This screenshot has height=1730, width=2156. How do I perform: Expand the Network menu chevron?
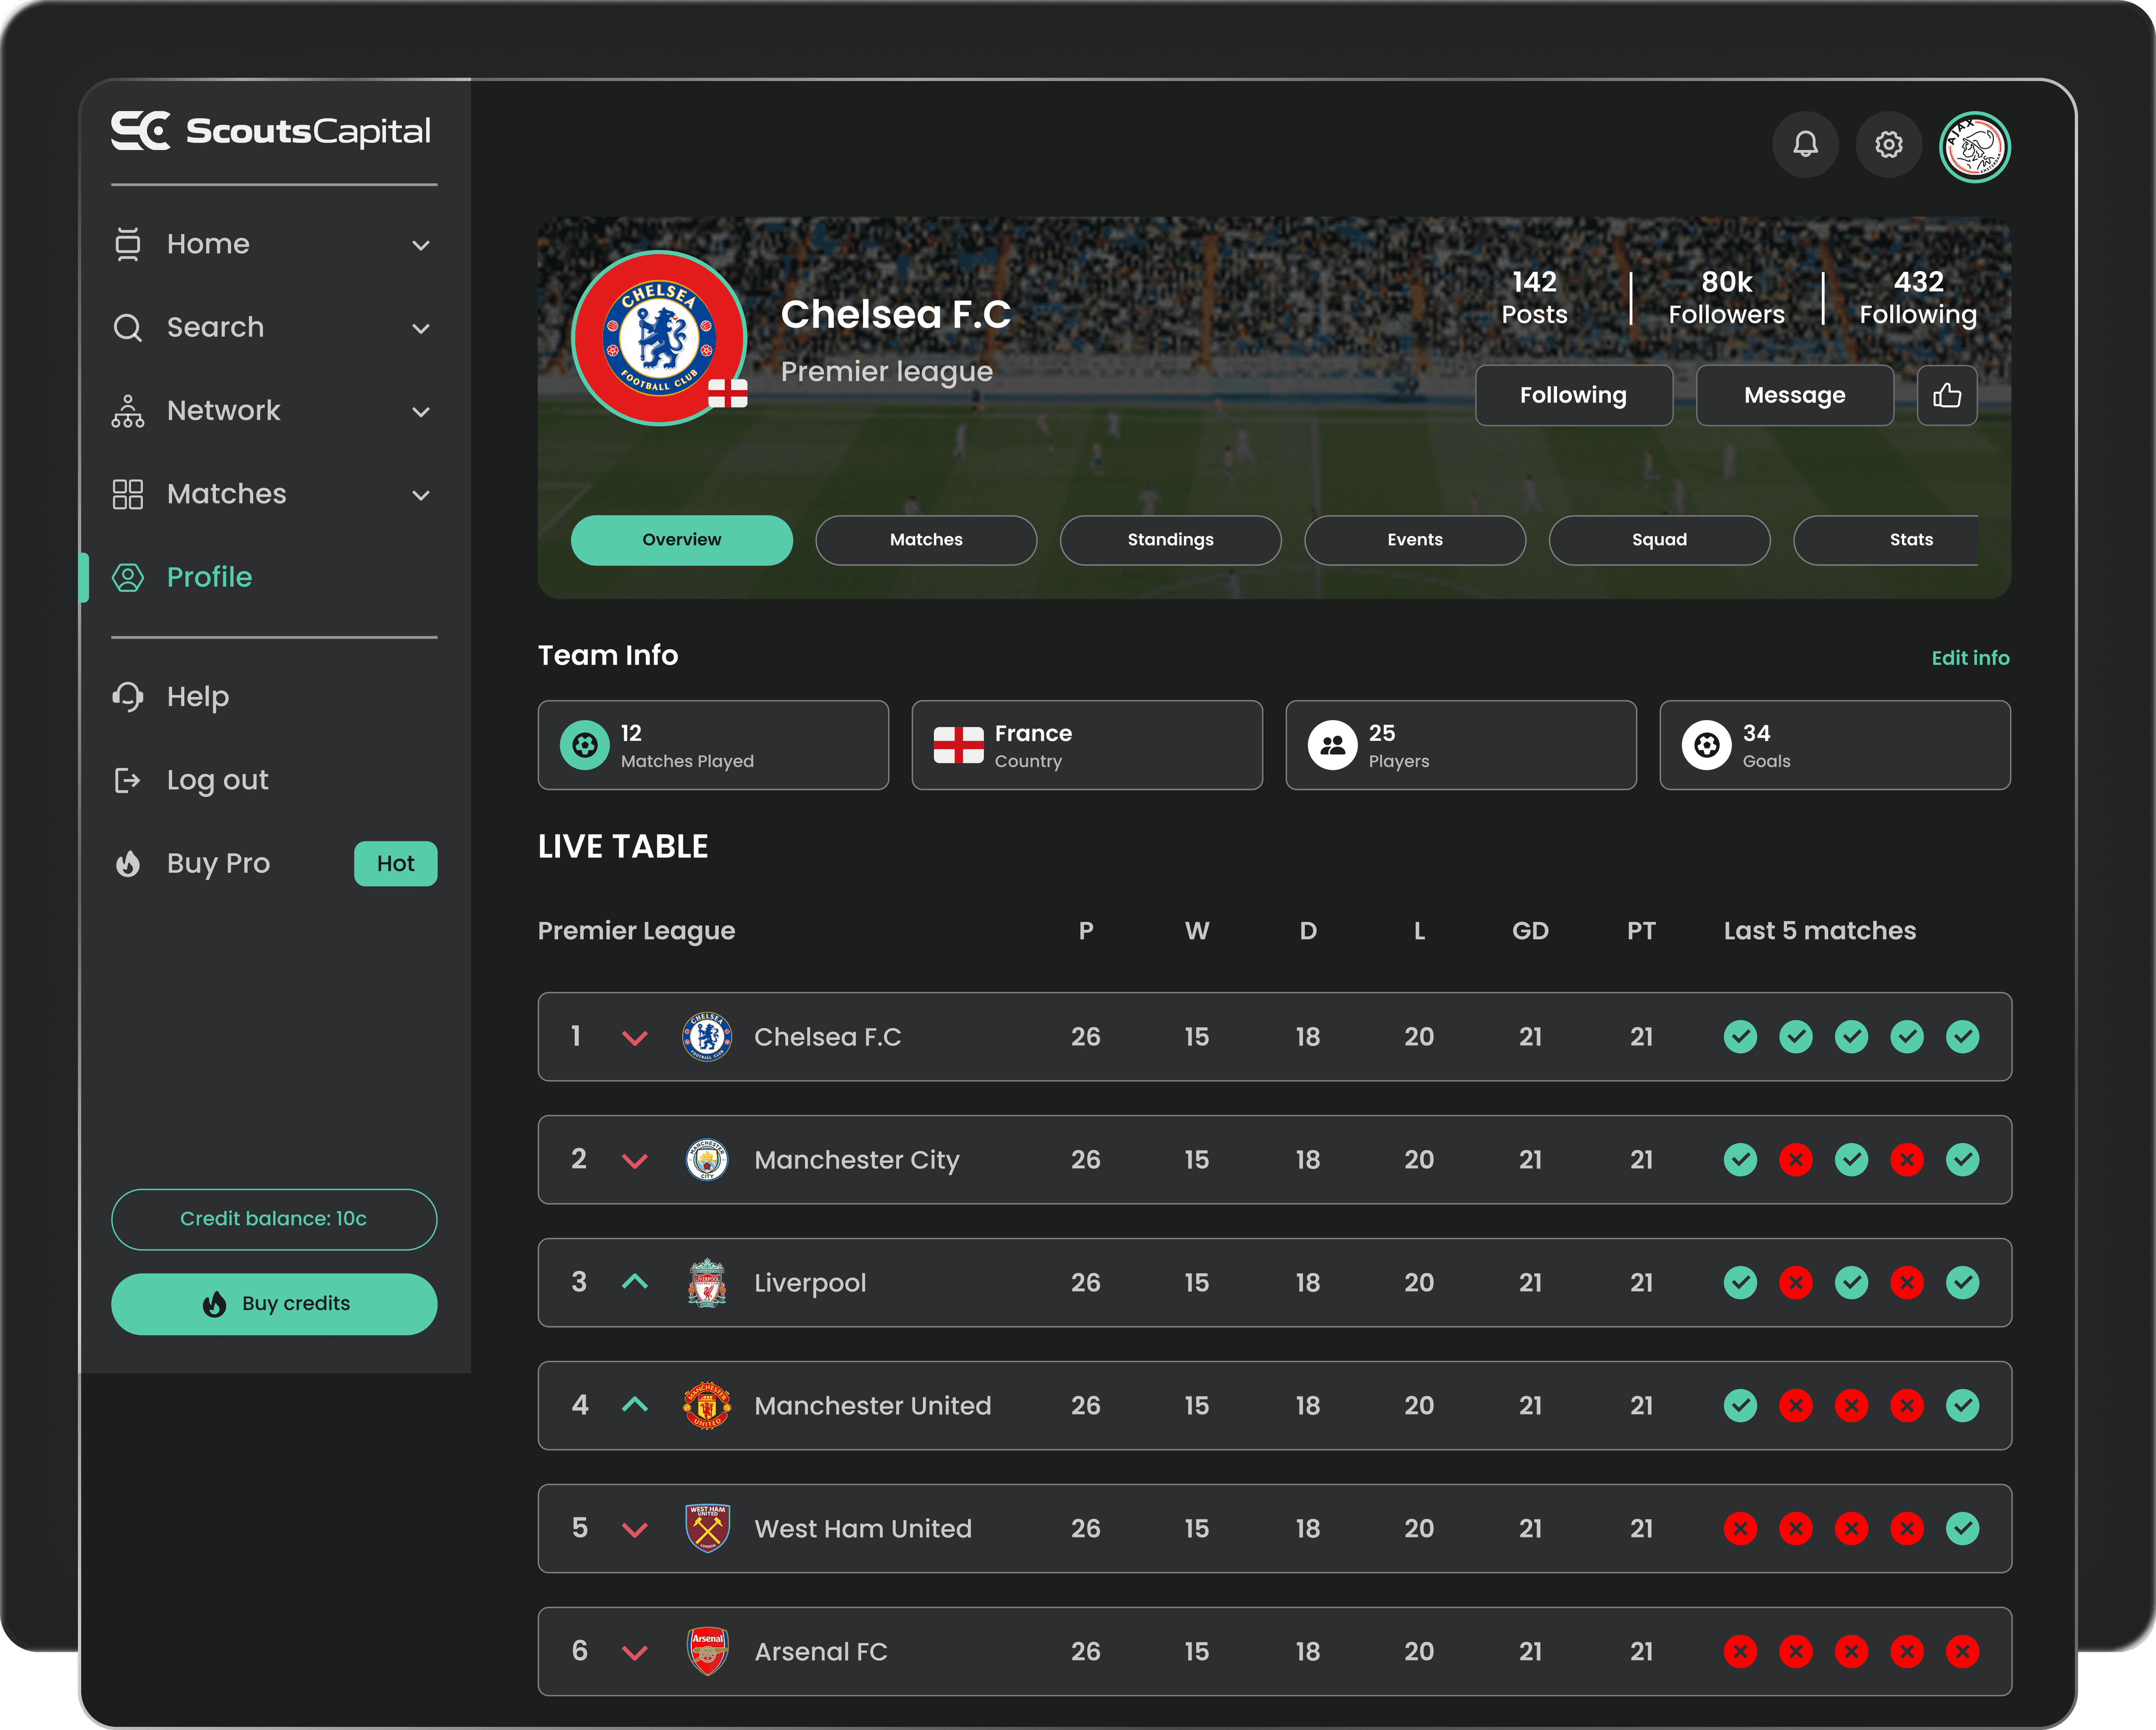[x=421, y=412]
